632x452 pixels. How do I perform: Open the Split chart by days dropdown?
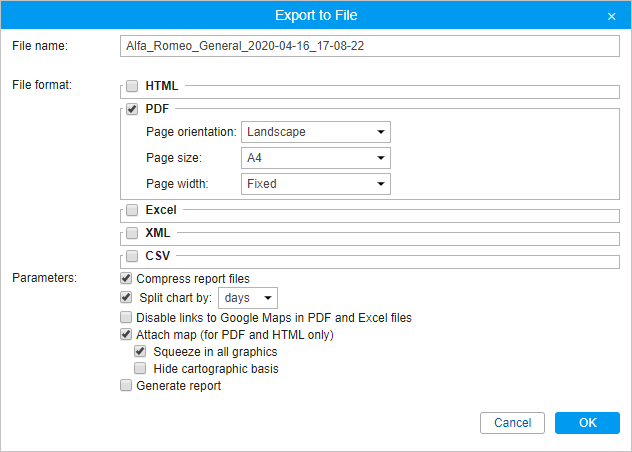247,298
